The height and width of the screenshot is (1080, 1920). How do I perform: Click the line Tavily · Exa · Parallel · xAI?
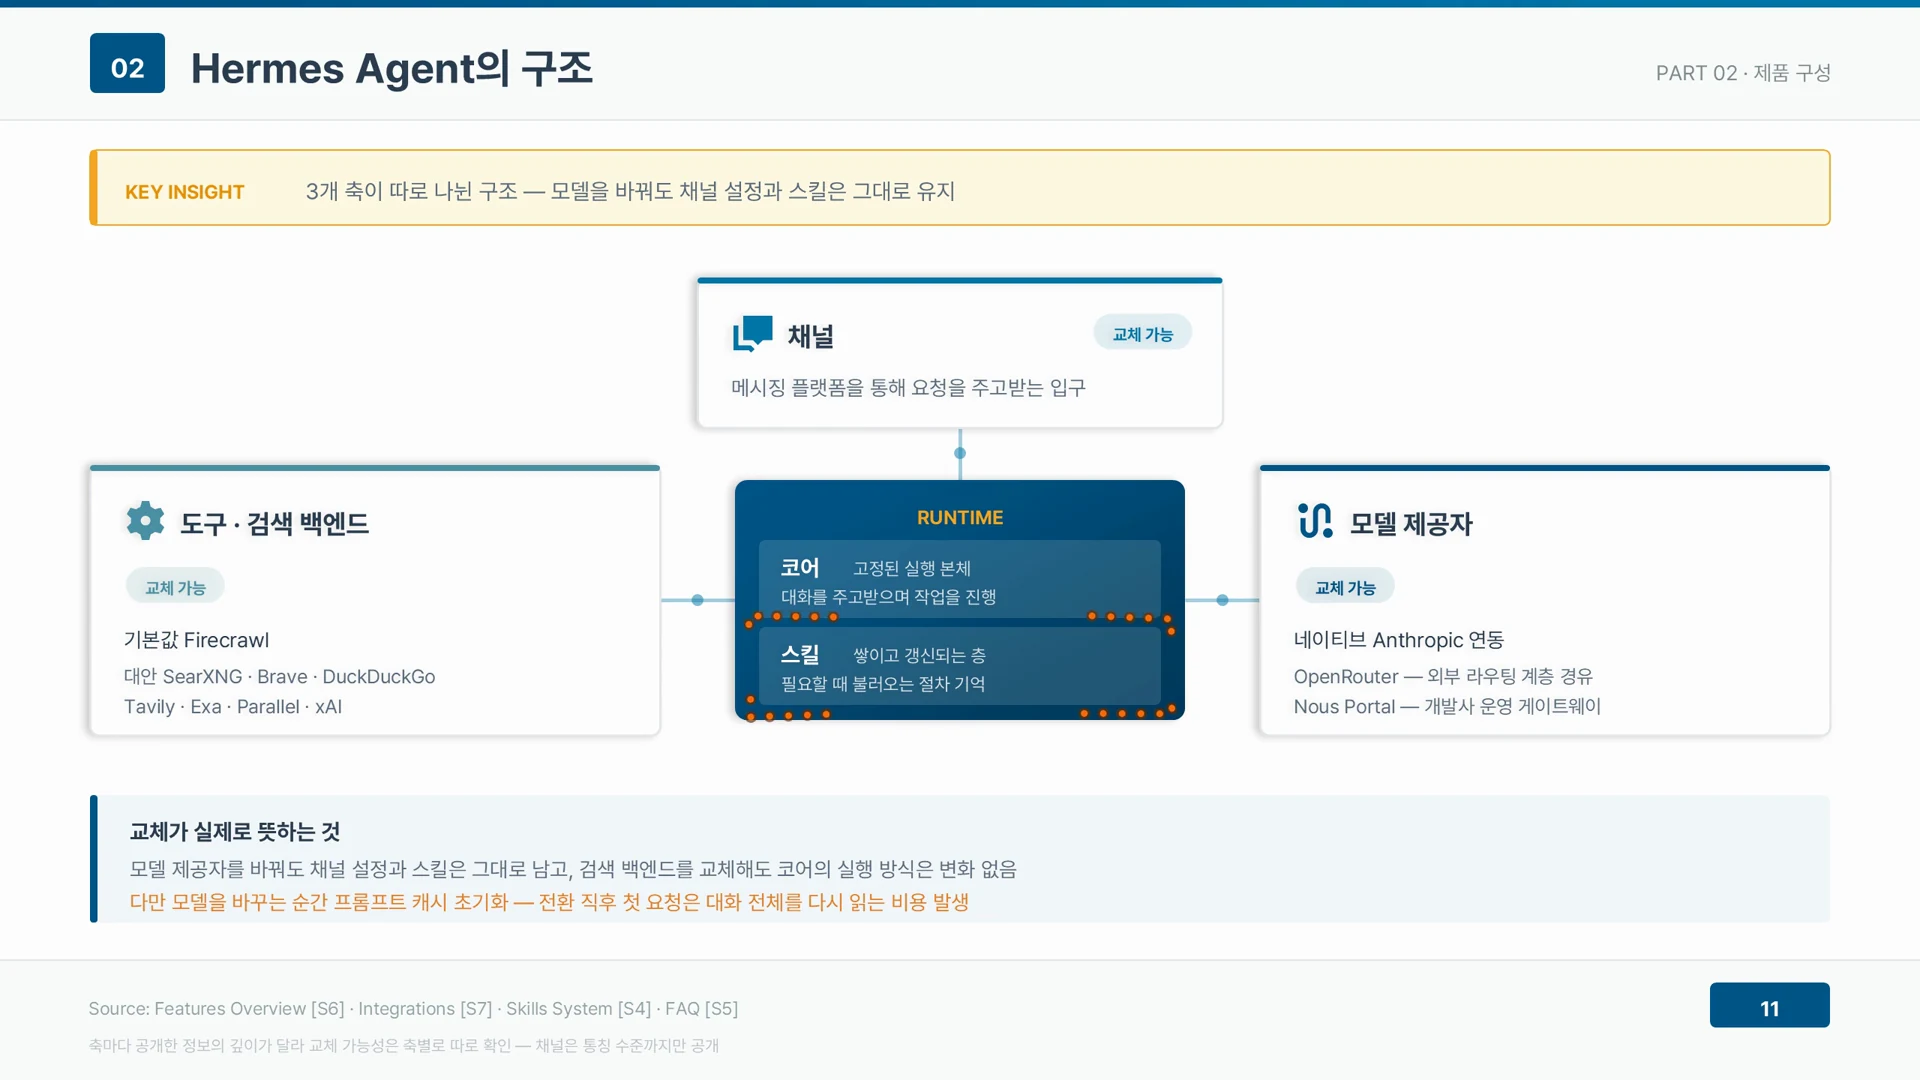233,707
